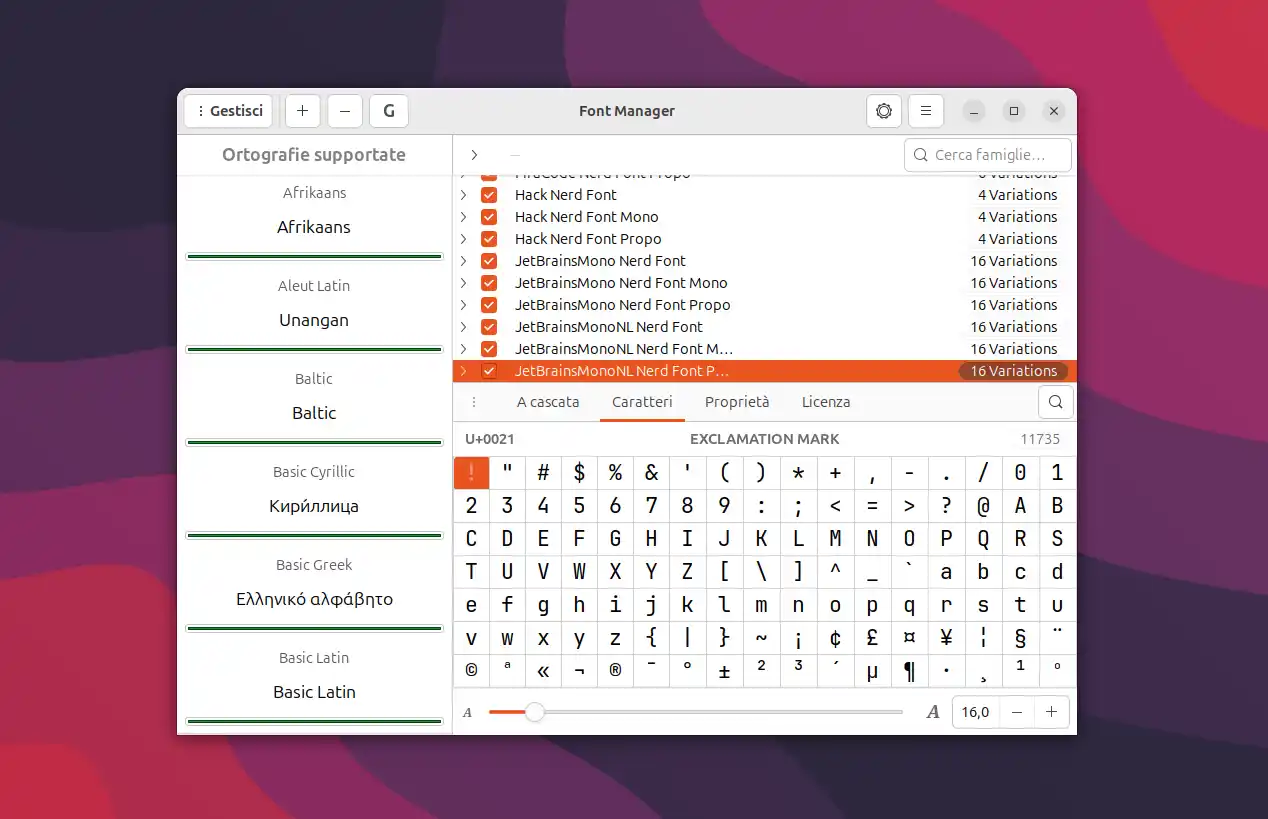The width and height of the screenshot is (1268, 819).
Task: Expand all families with the header chevron
Action: pyautogui.click(x=474, y=155)
